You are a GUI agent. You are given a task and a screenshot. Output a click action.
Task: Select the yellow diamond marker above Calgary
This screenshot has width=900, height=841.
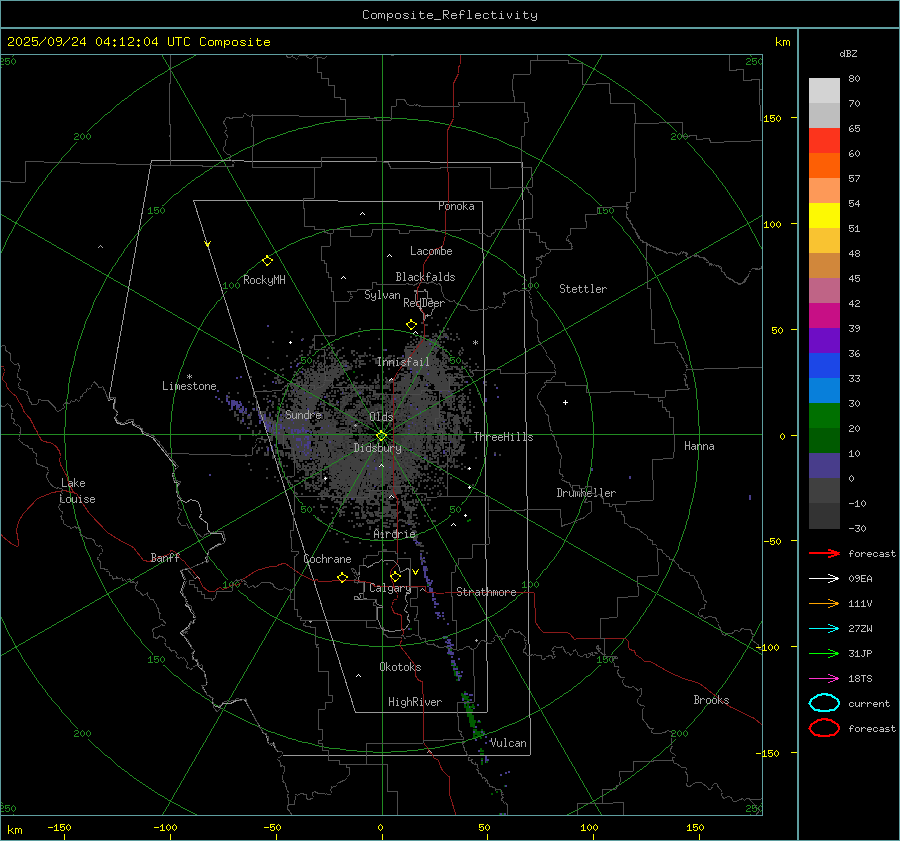pyautogui.click(x=395, y=576)
